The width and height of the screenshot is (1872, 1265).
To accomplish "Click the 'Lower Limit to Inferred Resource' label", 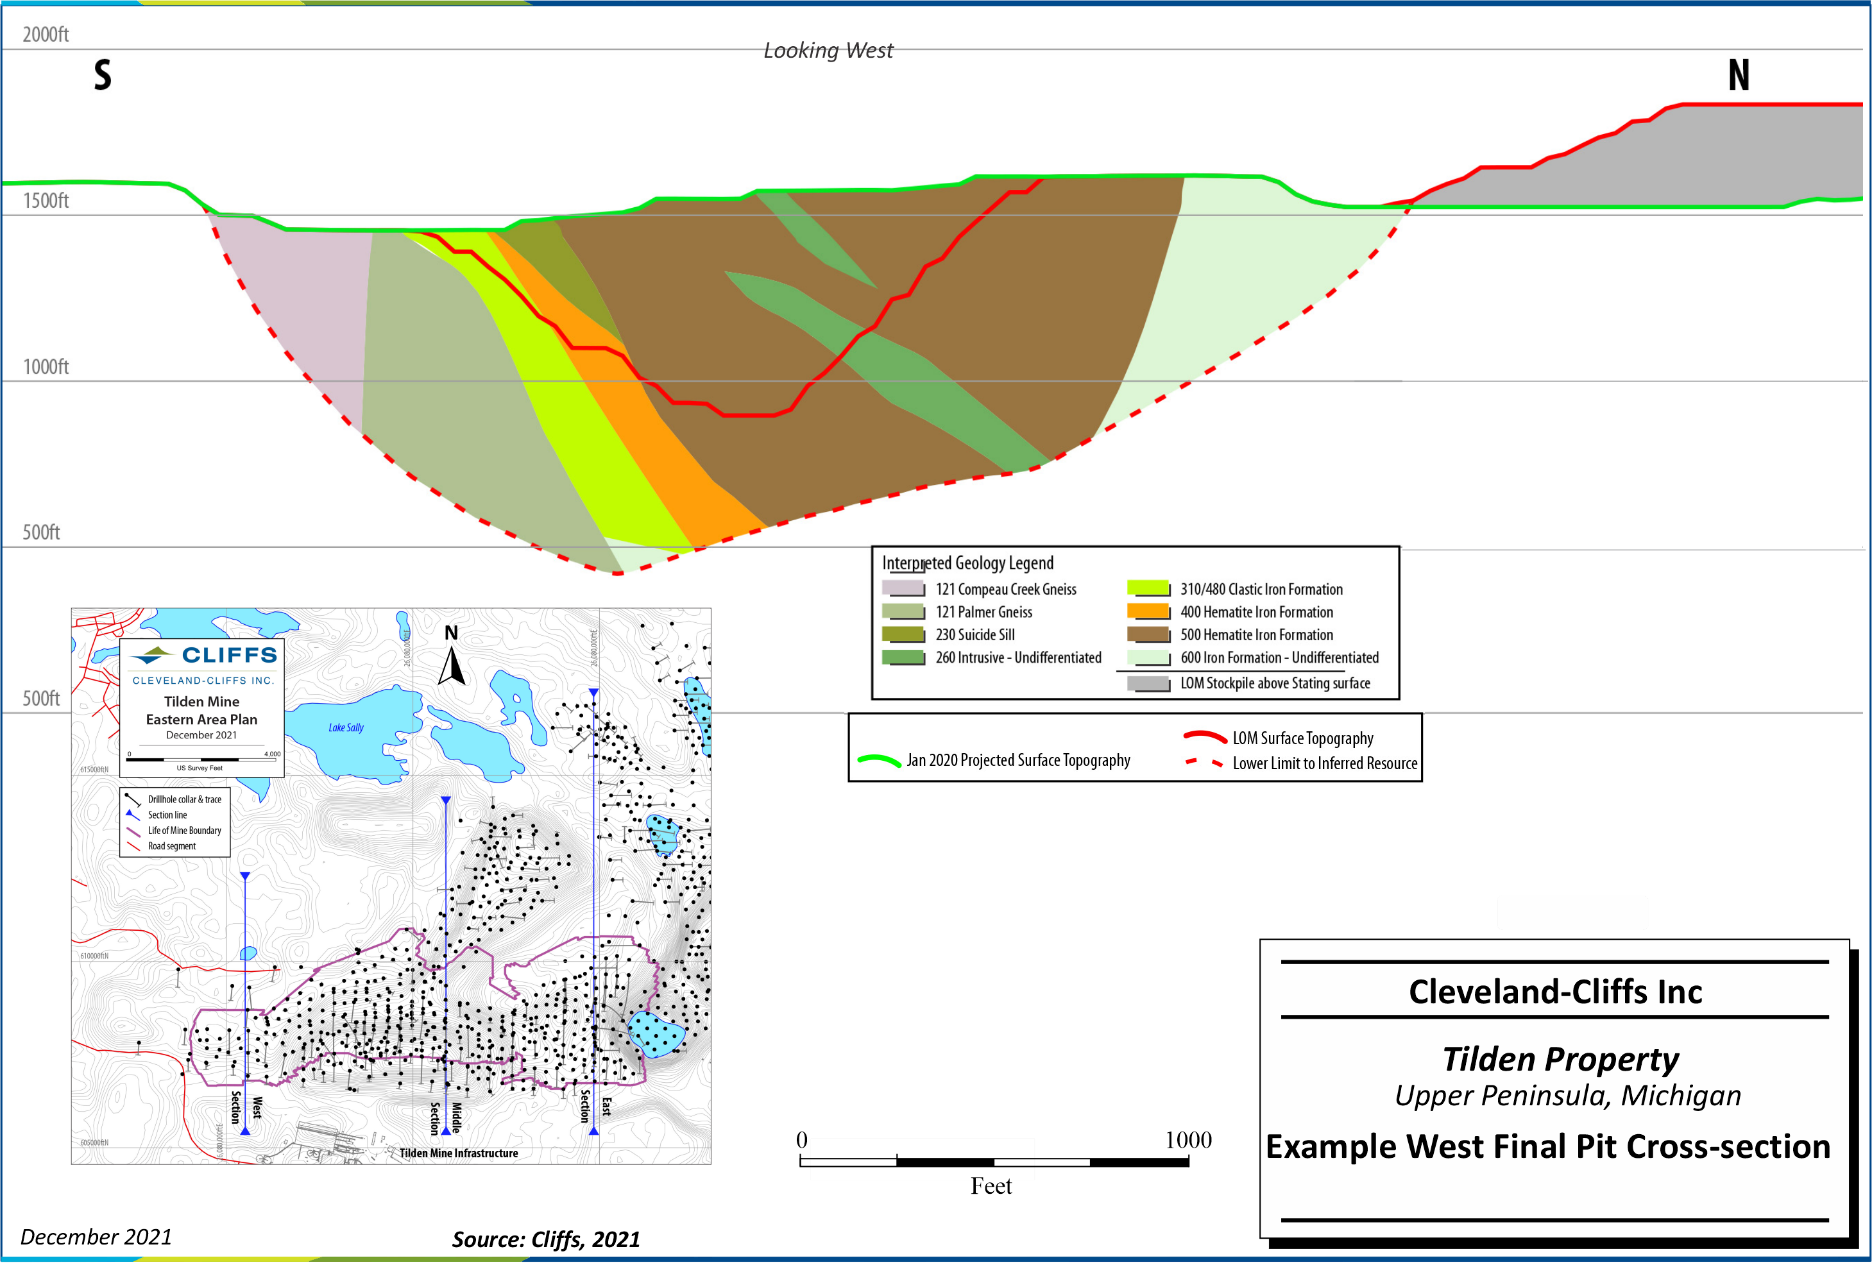I will coord(1325,763).
